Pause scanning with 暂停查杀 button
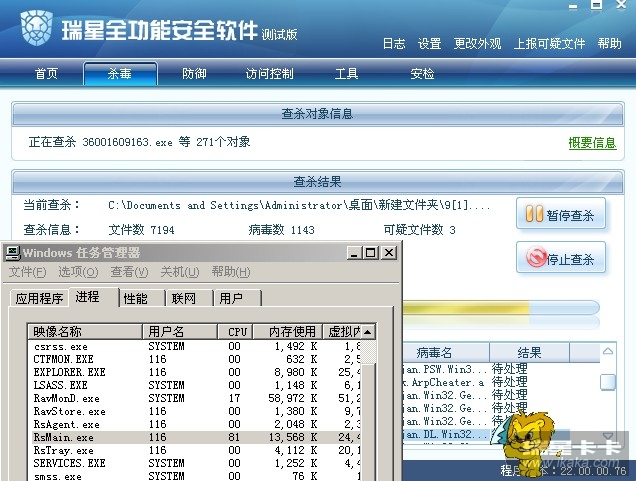Viewport: 636px width, 481px height. tap(561, 214)
